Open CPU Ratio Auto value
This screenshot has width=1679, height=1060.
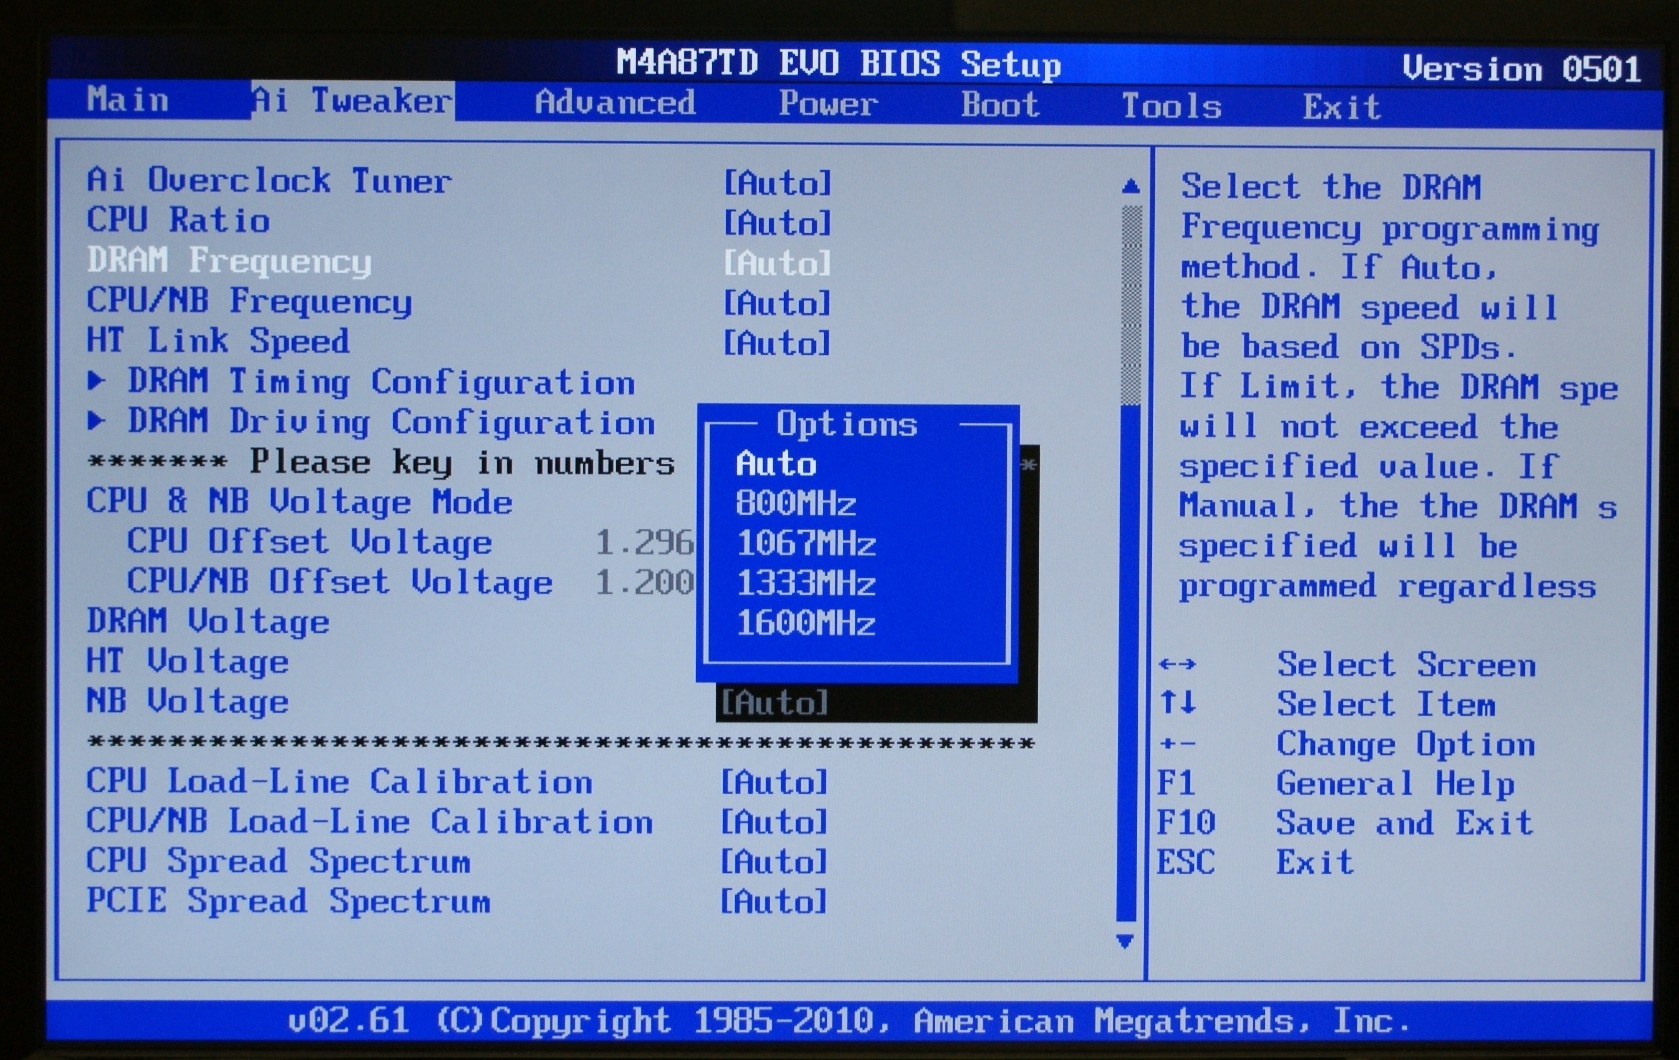point(777,223)
